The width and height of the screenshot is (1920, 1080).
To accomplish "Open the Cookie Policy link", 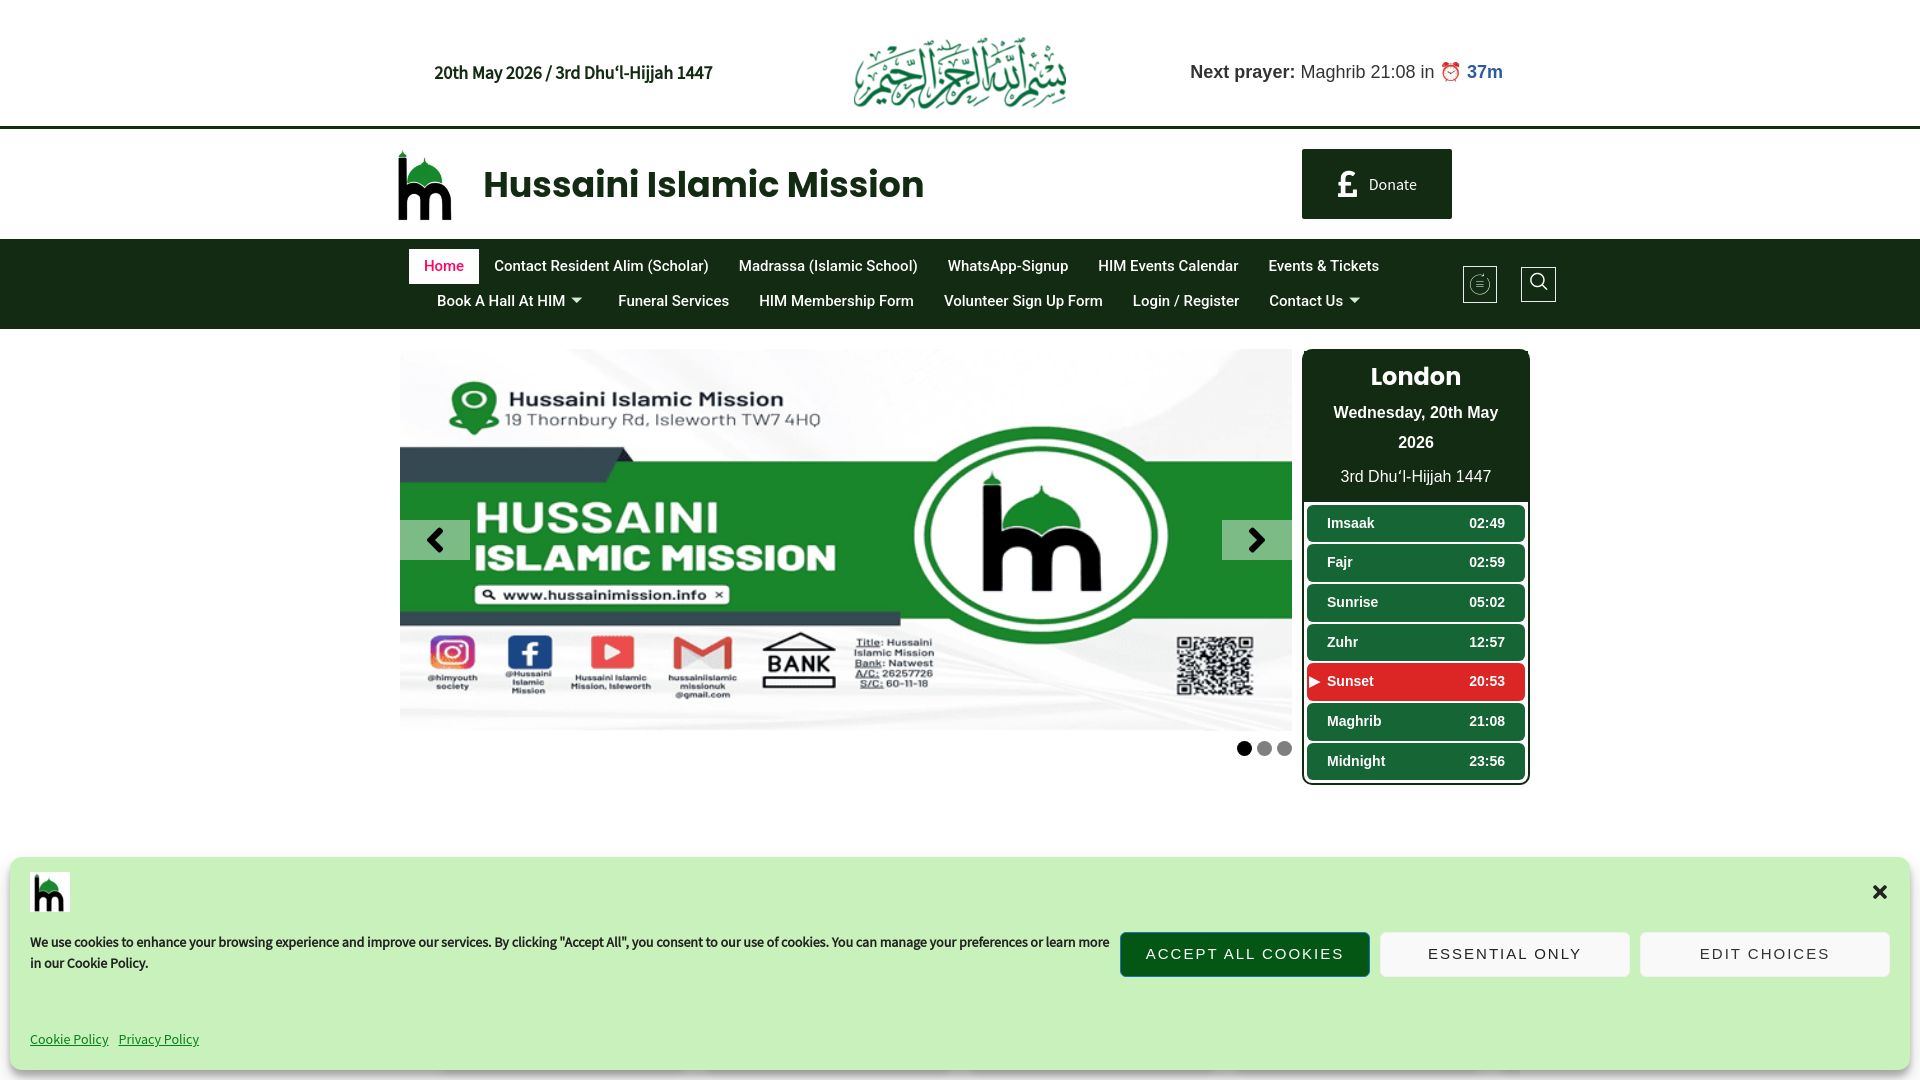I will [69, 1039].
